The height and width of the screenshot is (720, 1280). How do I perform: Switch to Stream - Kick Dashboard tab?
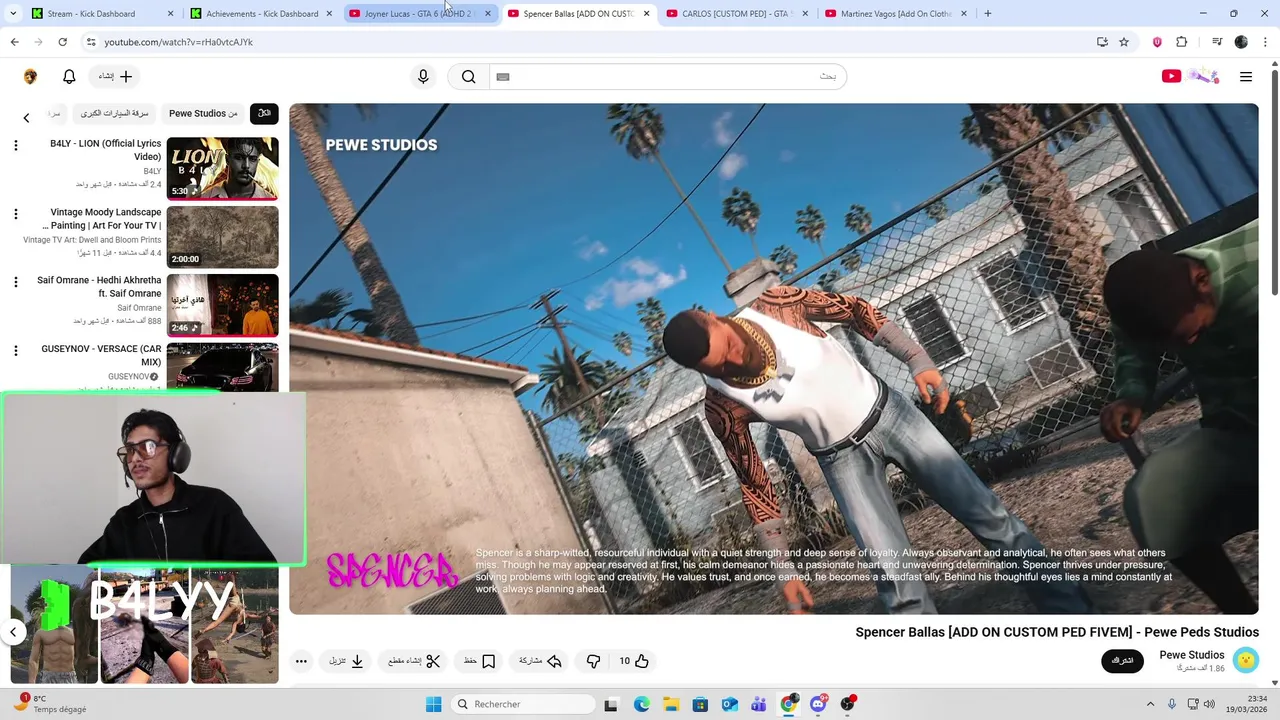(103, 14)
